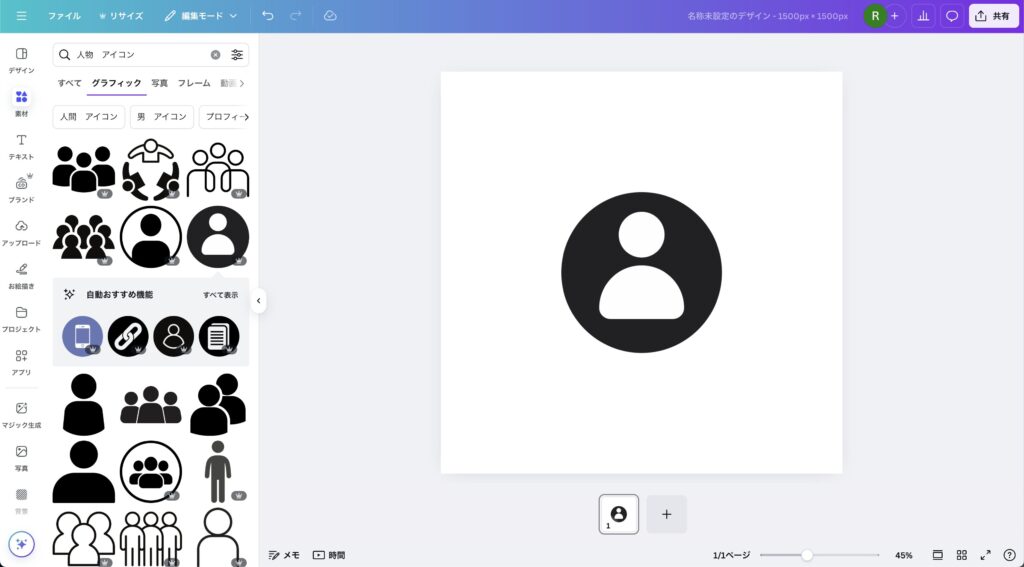Toggle fullscreen presentation mode
1024x567 pixels.
pos(985,555)
